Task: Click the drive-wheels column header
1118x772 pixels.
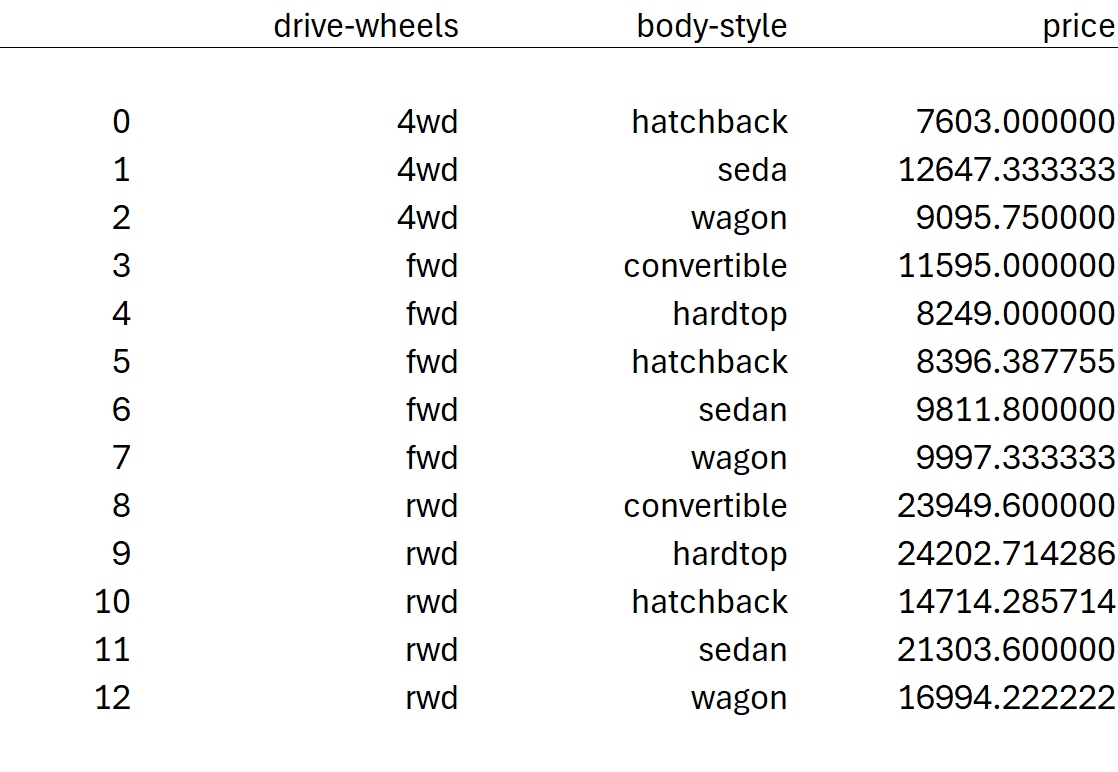Action: coord(366,26)
